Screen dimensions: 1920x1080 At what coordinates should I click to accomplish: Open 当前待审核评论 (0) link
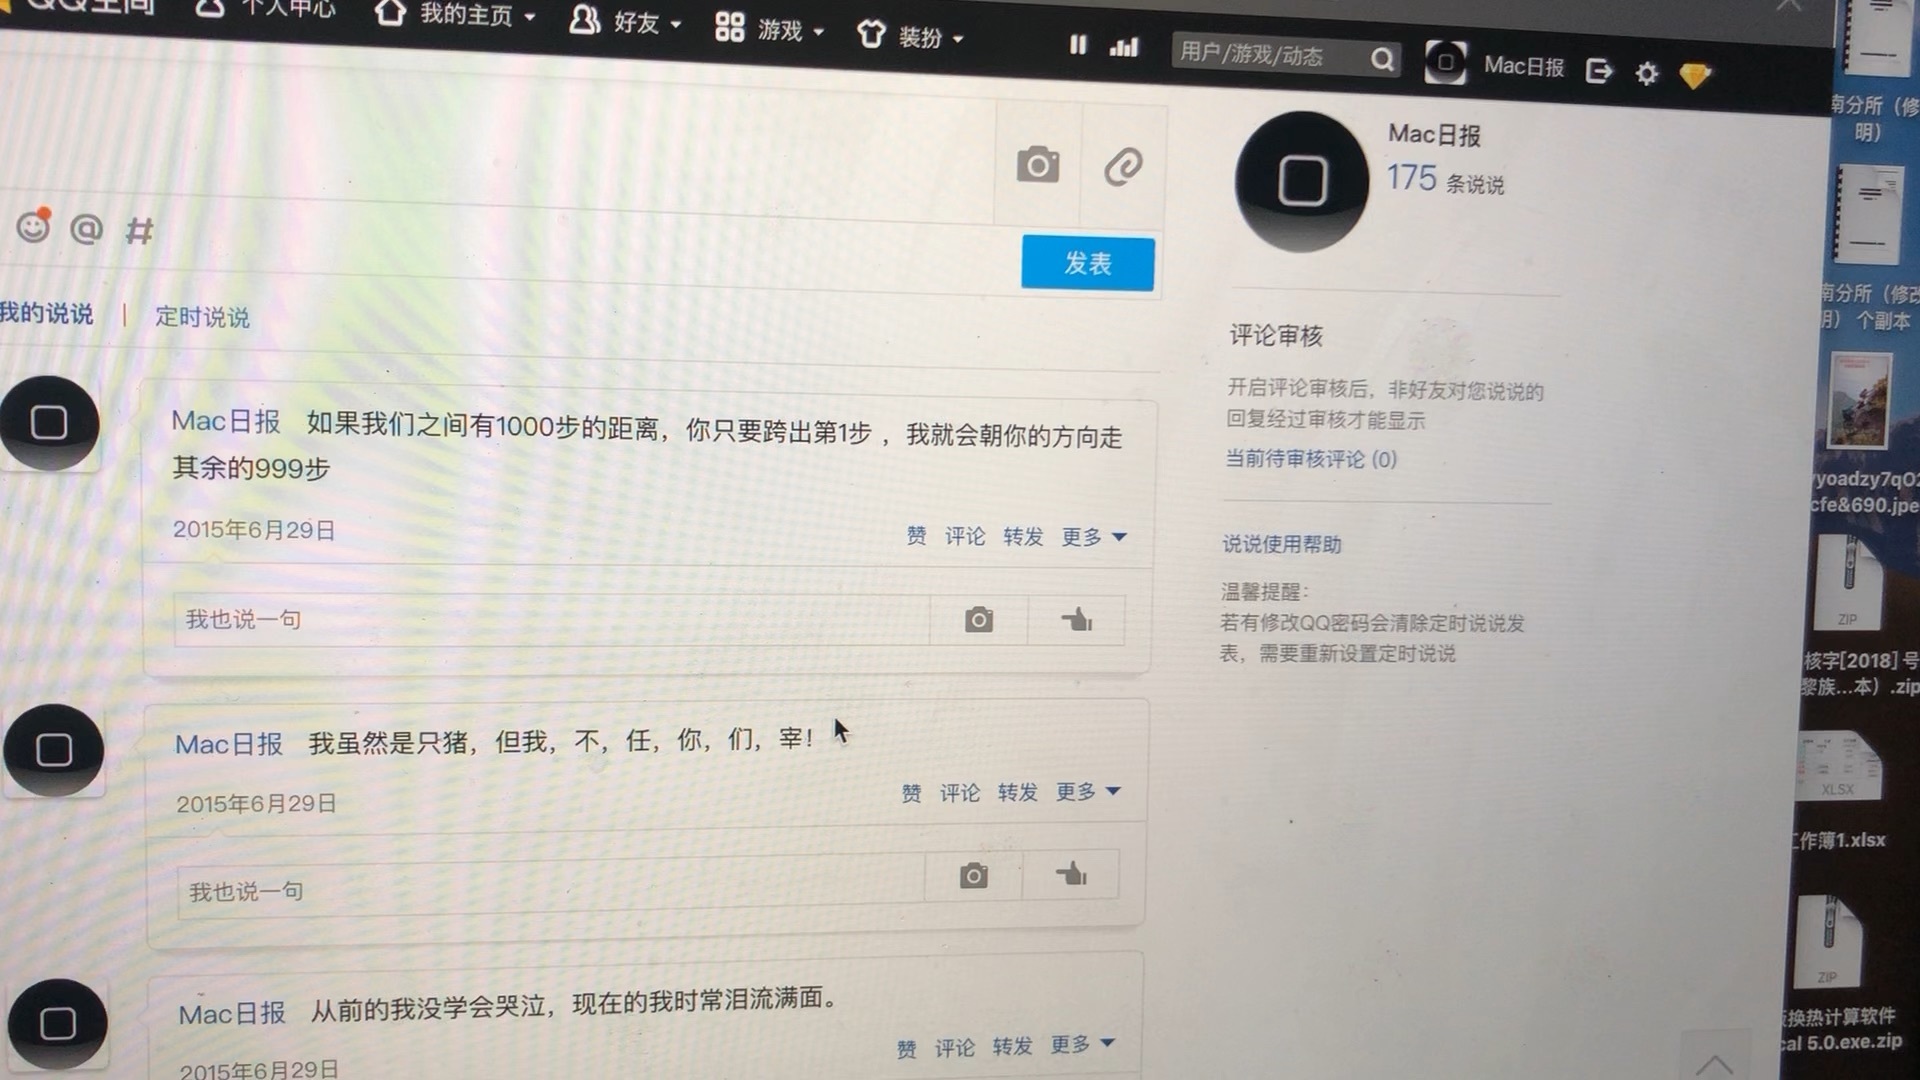1311,459
